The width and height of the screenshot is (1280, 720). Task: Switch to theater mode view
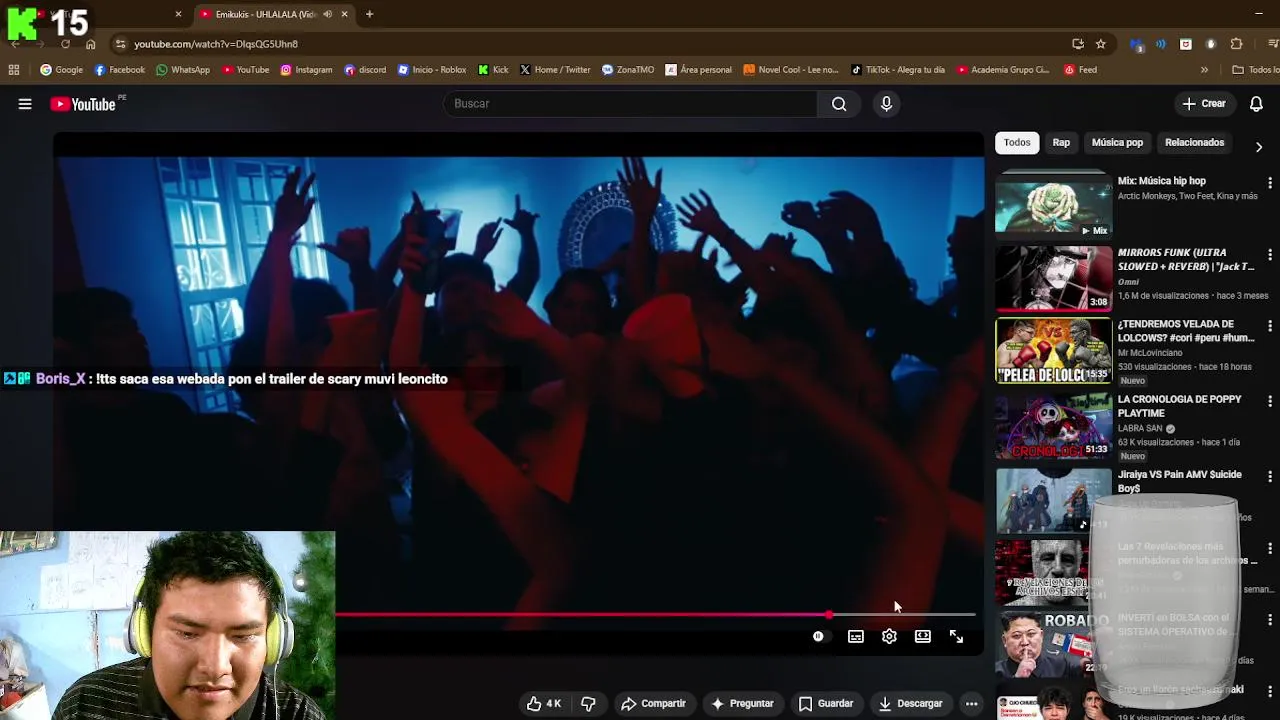[923, 636]
